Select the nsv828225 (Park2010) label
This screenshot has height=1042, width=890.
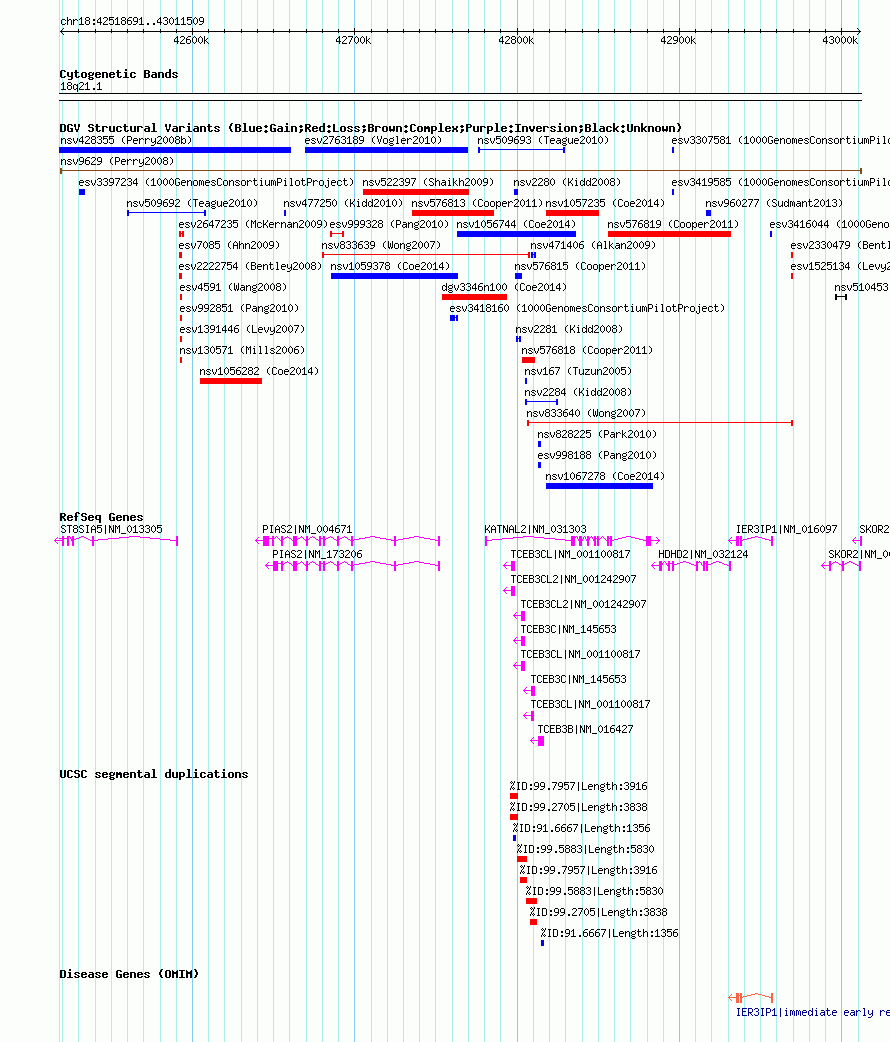(597, 434)
